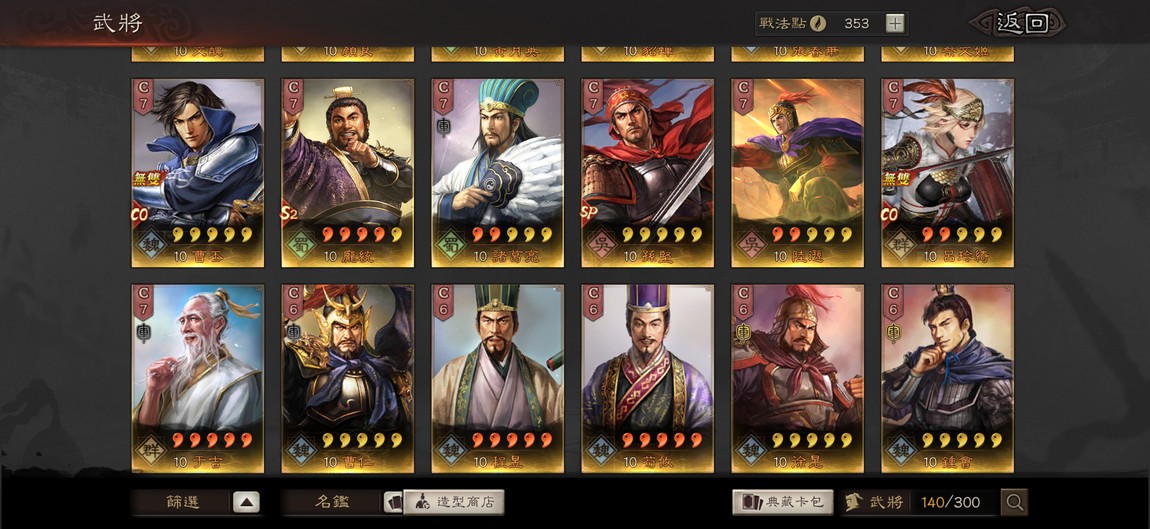Viewport: 1150px width, 529px height.
Task: Click the 群 faction badge on 于吉 card
Action: 153,449
